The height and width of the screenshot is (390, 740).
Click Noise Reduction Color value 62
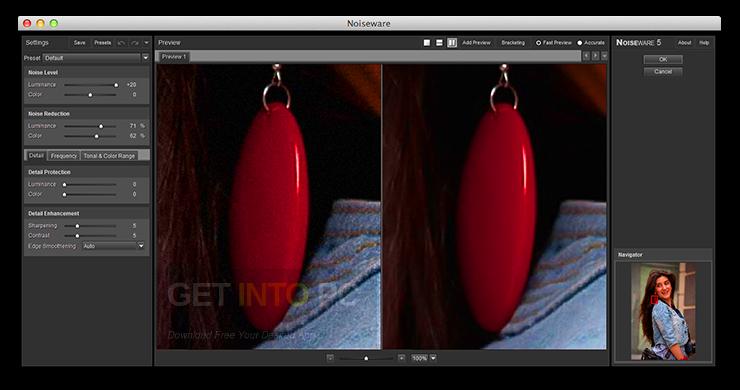click(133, 136)
